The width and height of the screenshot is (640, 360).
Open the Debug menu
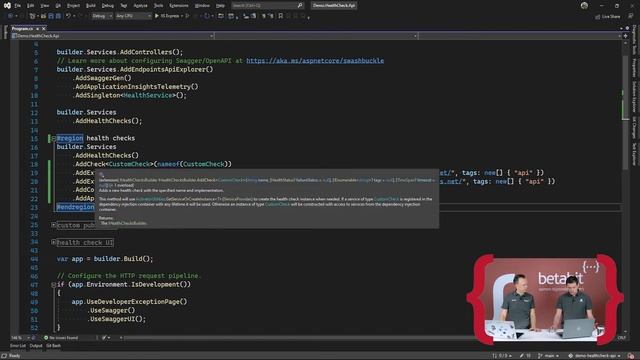(x=108, y=6)
